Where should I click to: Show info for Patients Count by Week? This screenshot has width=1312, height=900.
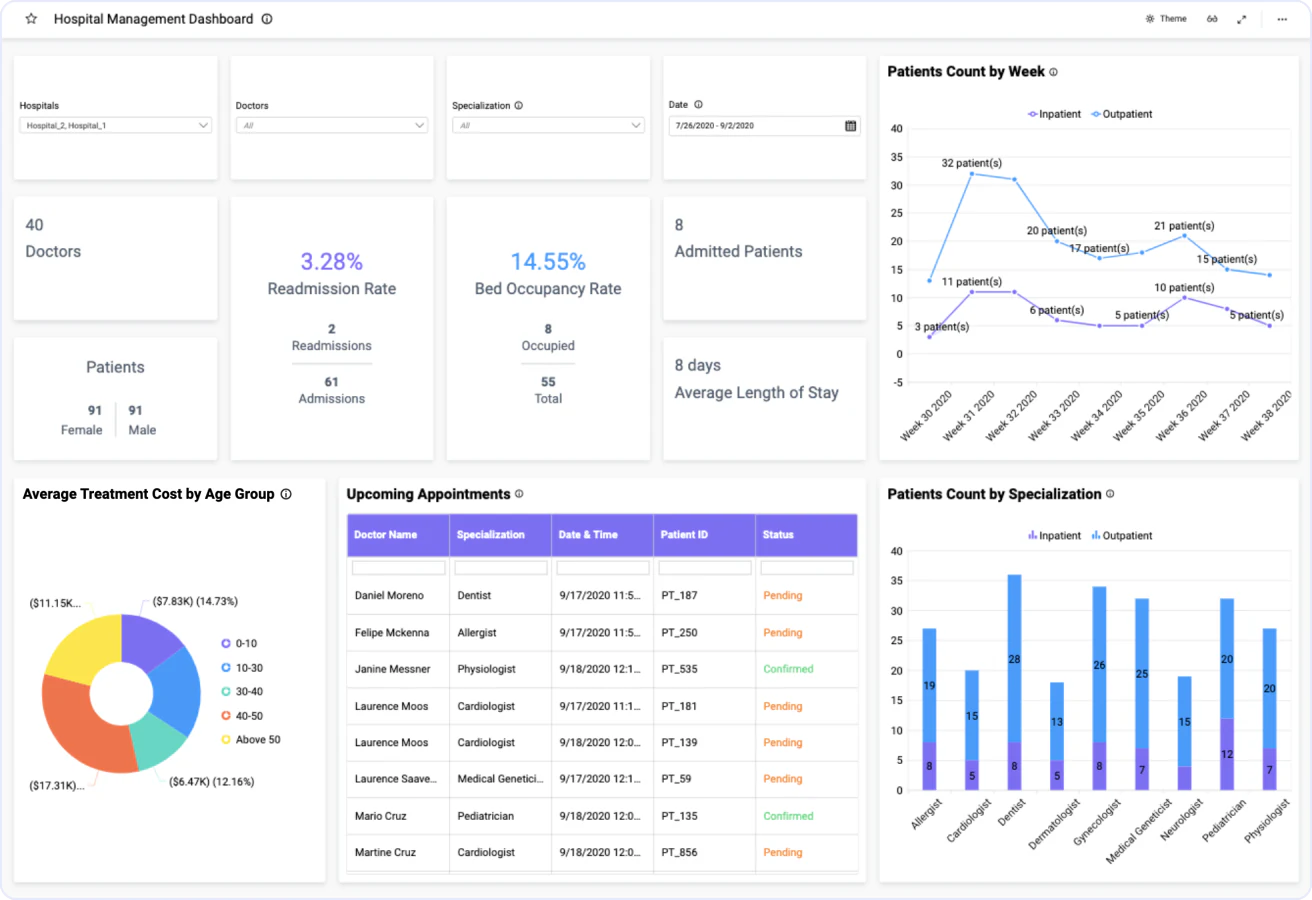[1053, 72]
